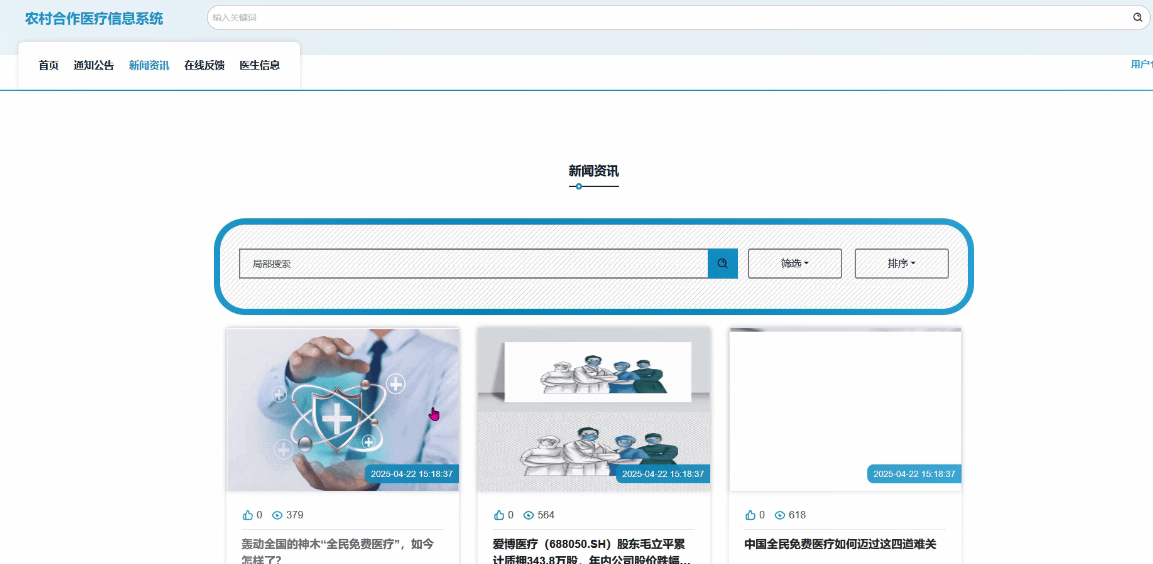Click the views eye icon beside 564

coord(529,515)
